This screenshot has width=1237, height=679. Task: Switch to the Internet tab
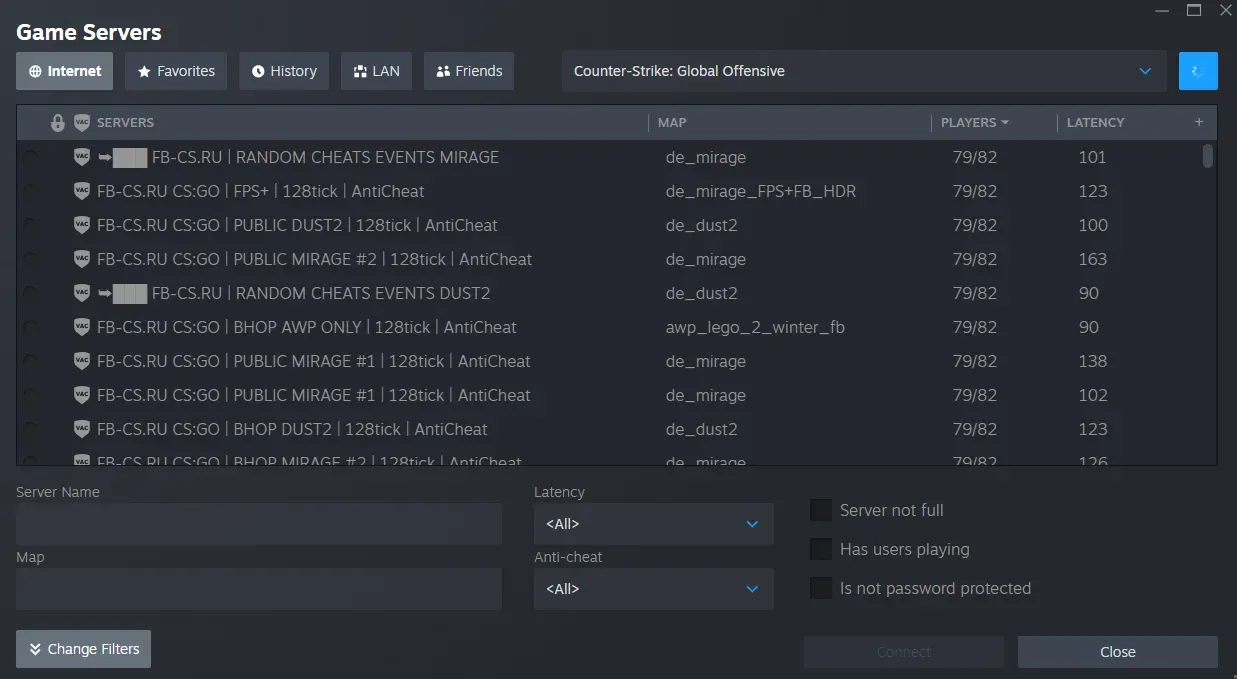[65, 71]
